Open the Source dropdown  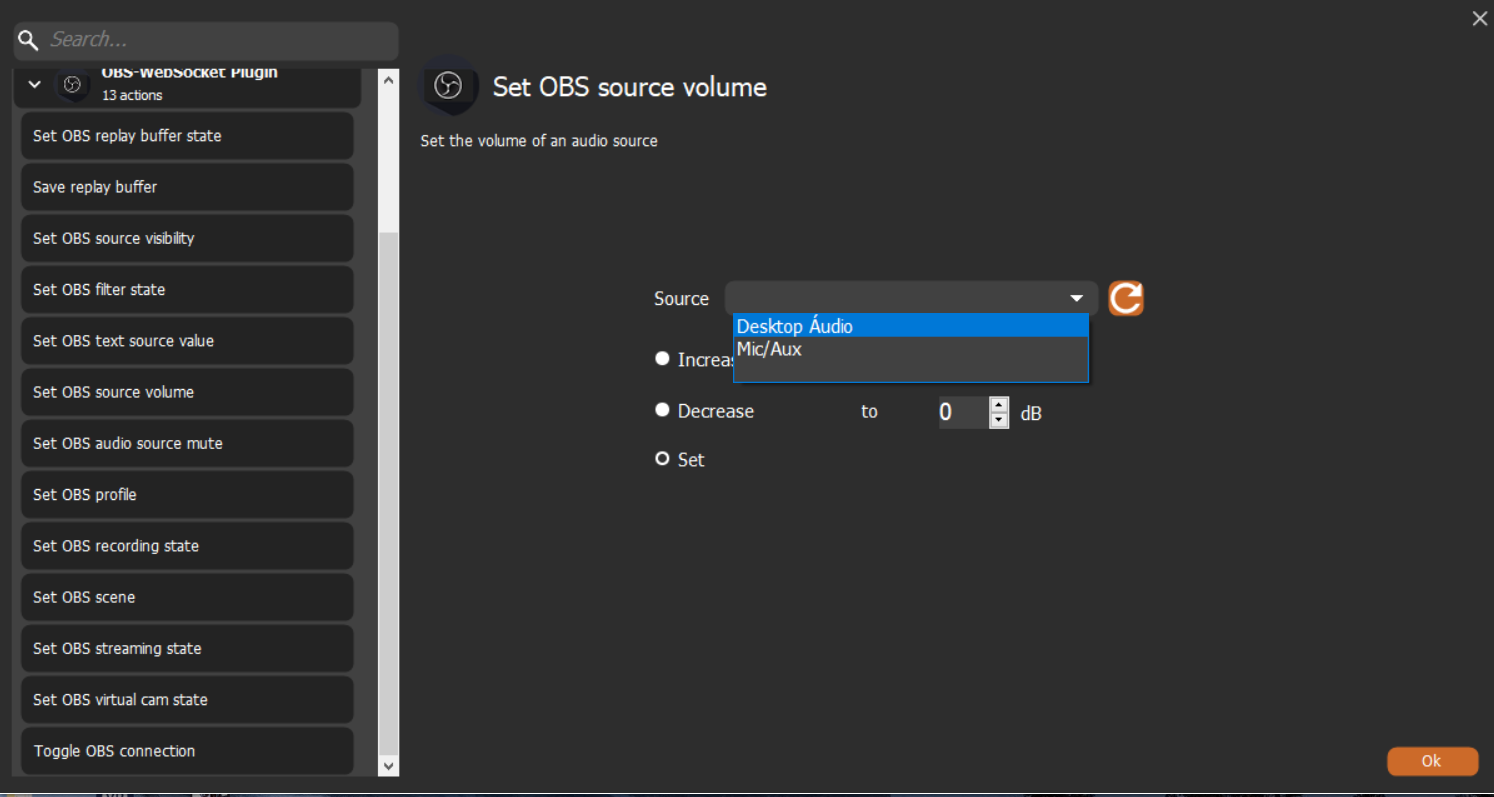[x=1076, y=298]
